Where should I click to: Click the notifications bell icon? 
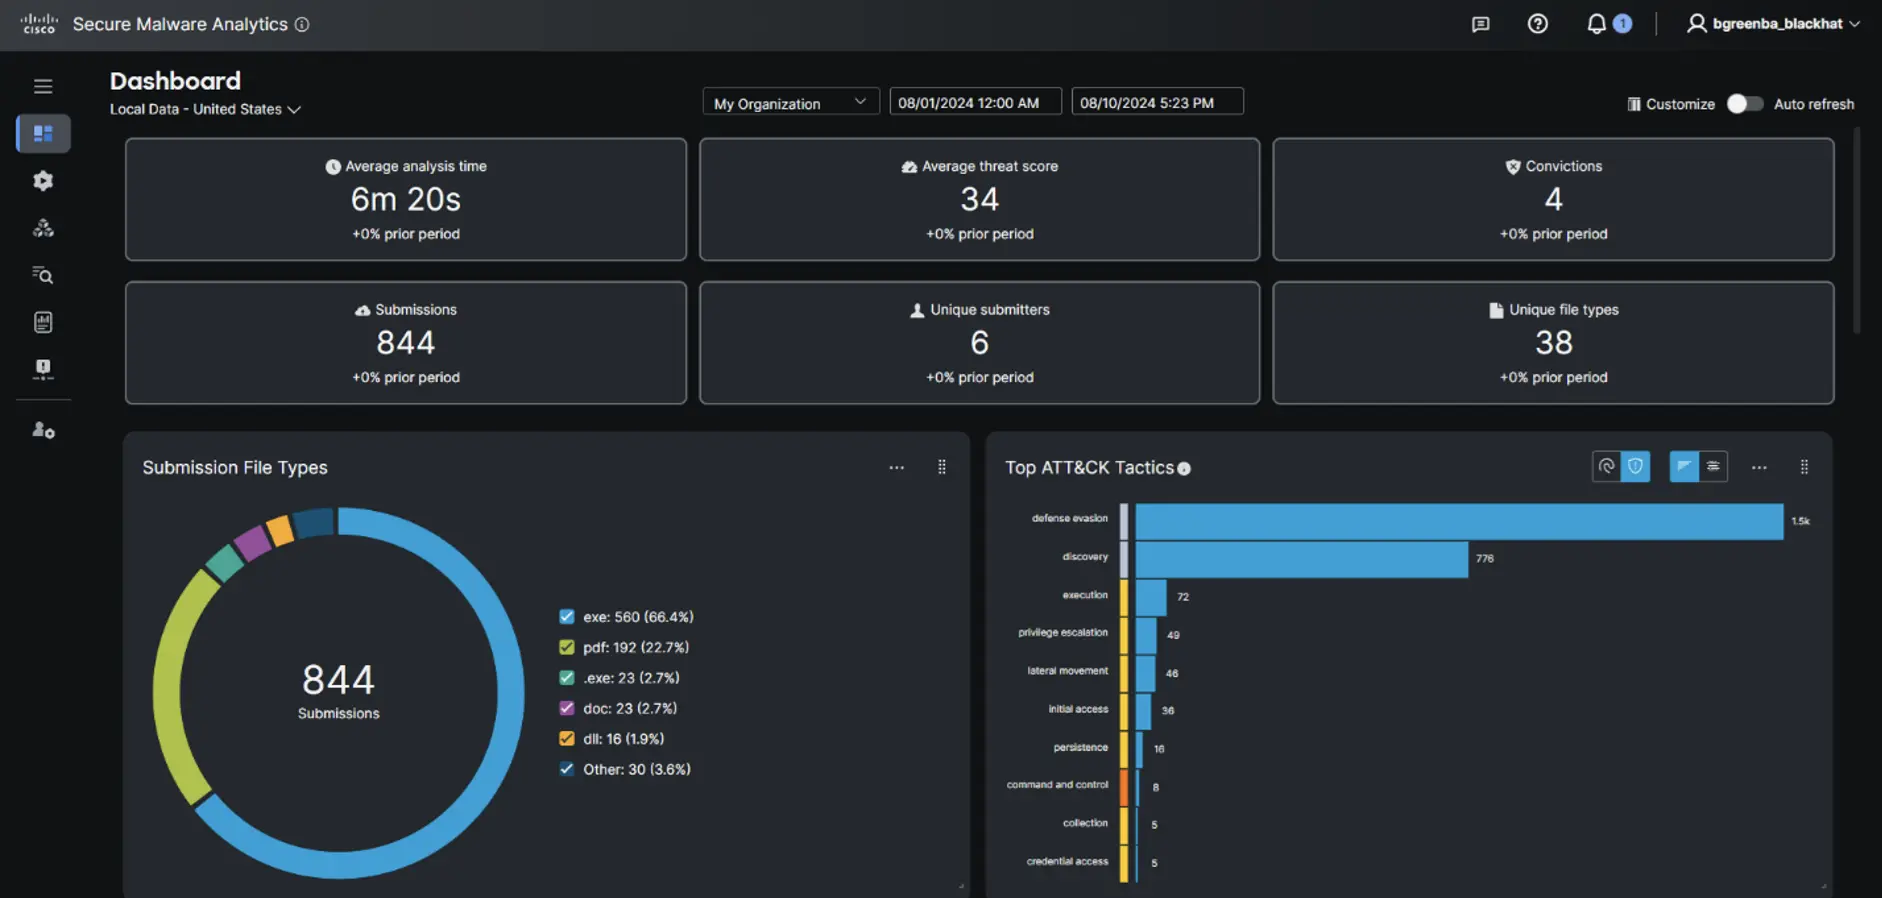[1596, 24]
